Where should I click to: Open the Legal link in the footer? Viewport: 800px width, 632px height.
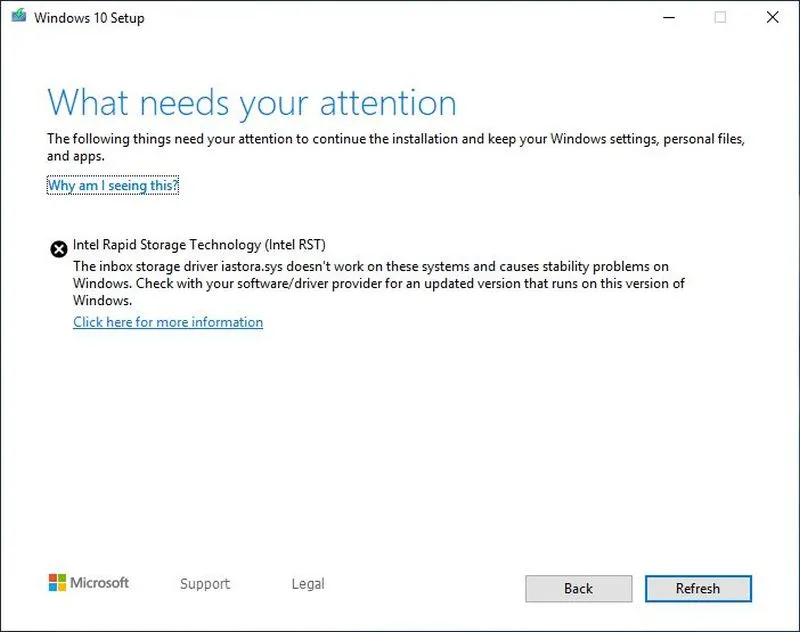[307, 584]
